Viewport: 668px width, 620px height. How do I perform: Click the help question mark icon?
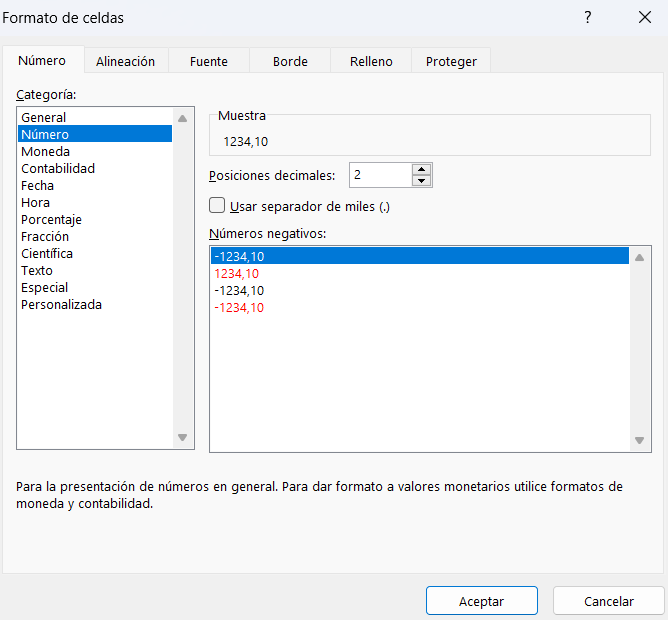tap(588, 17)
